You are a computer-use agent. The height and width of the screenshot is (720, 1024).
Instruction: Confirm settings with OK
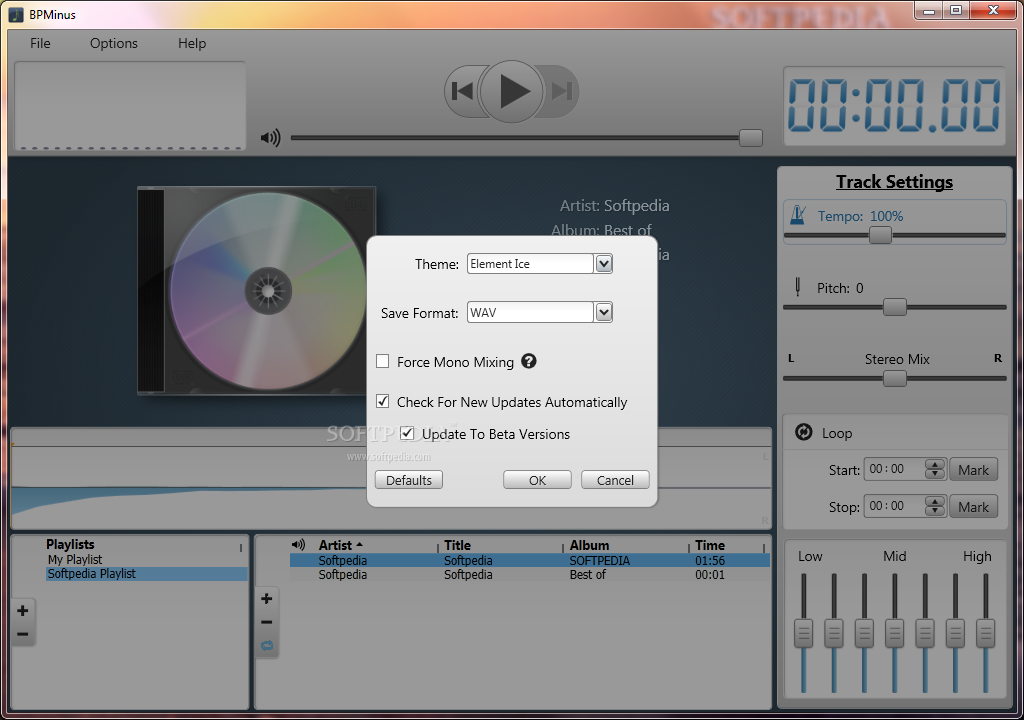click(537, 480)
